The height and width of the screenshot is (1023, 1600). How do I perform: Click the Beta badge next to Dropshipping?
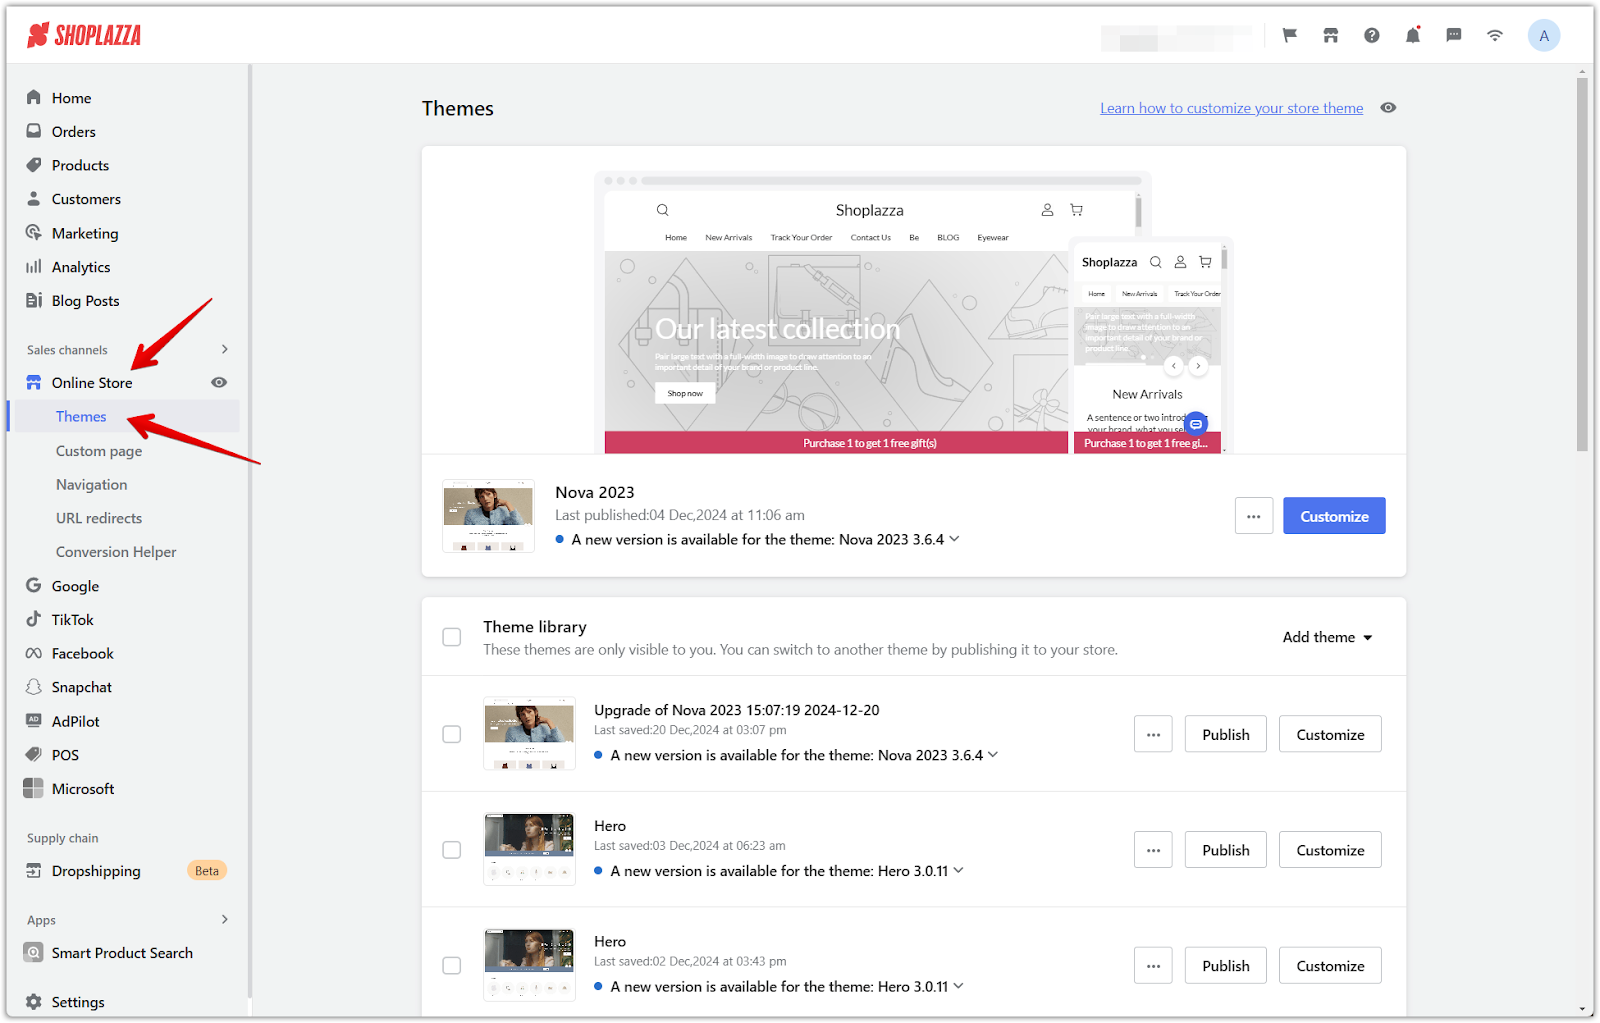click(x=207, y=870)
